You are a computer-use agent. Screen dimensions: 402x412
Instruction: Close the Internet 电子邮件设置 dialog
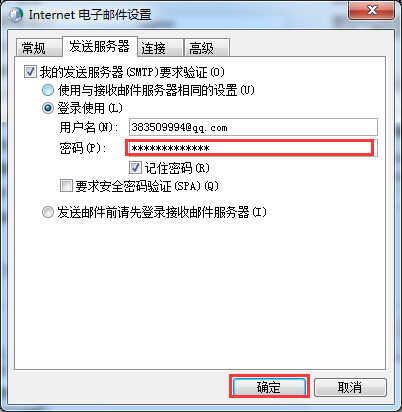[x=372, y=10]
